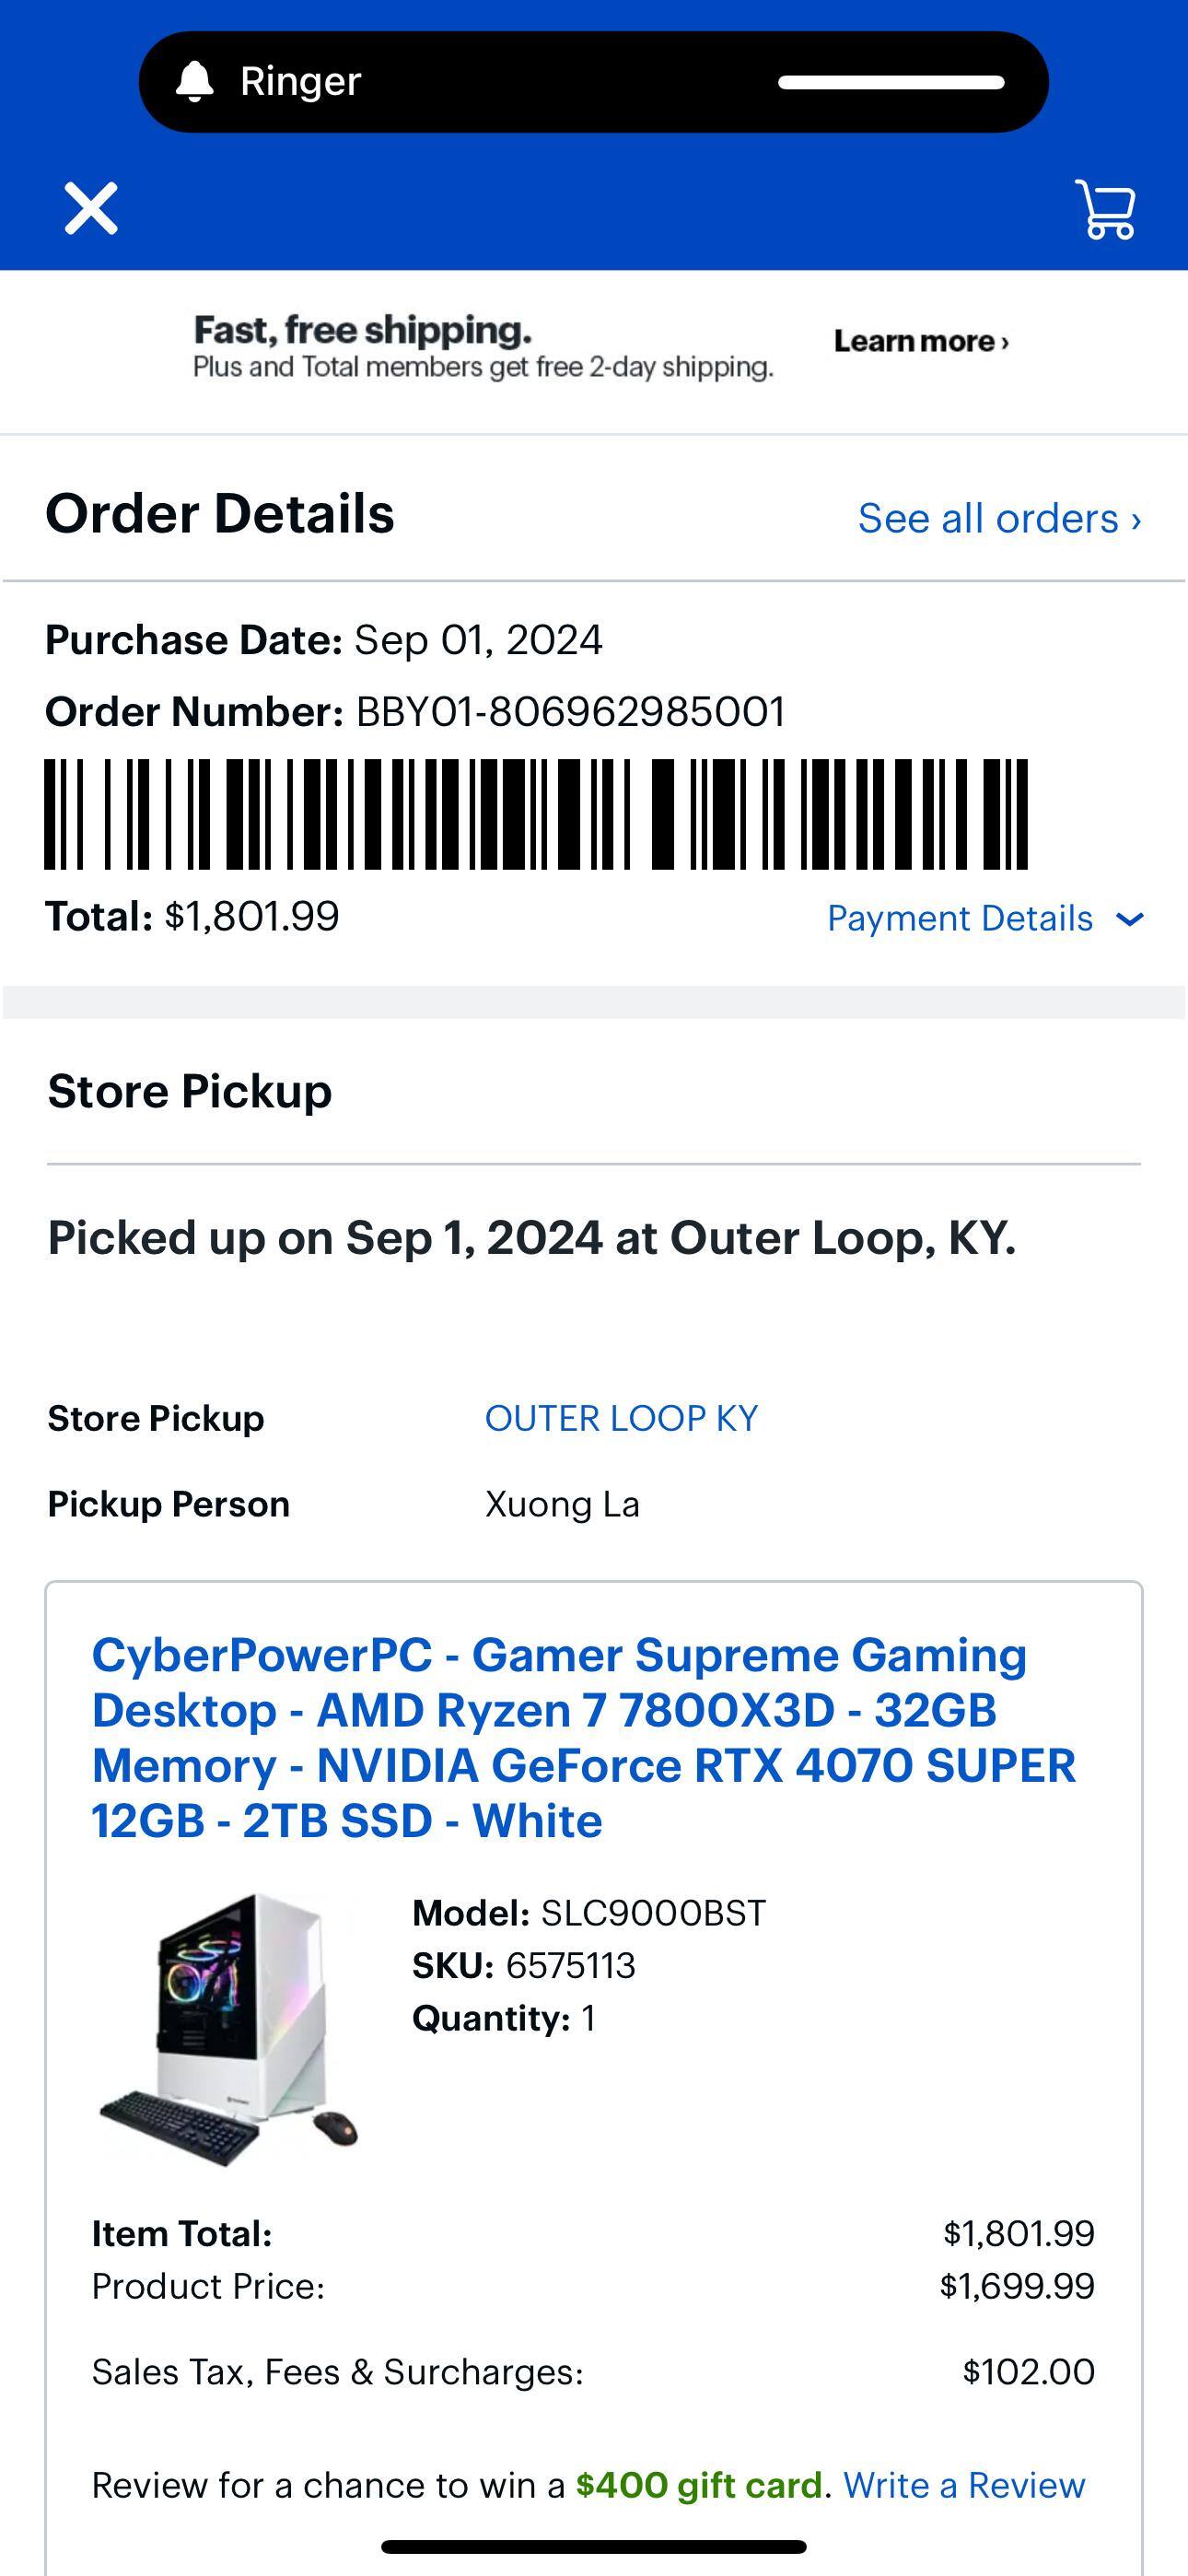The image size is (1188, 2576).
Task: Select the OUTER LOOP KY store link
Action: point(620,1417)
